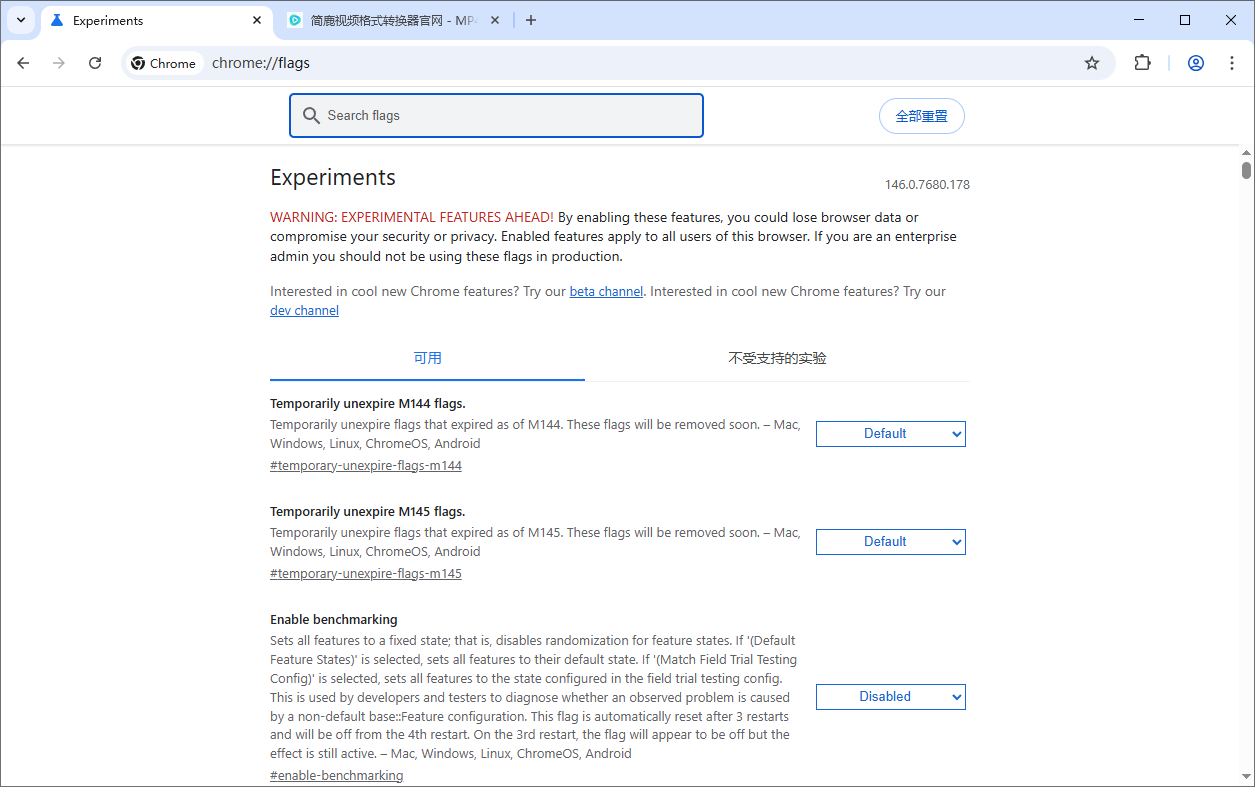This screenshot has width=1255, height=787.
Task: Expand the M145 flags Default dropdown
Action: pyautogui.click(x=890, y=542)
